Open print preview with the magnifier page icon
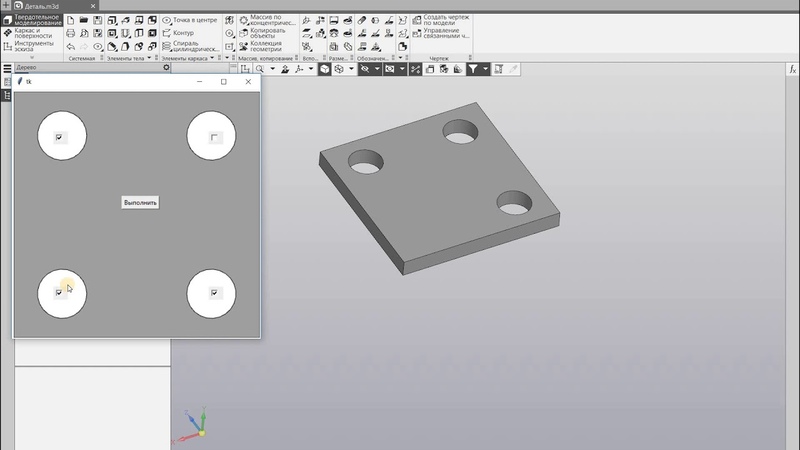Image resolution: width=800 pixels, height=450 pixels. [84, 33]
